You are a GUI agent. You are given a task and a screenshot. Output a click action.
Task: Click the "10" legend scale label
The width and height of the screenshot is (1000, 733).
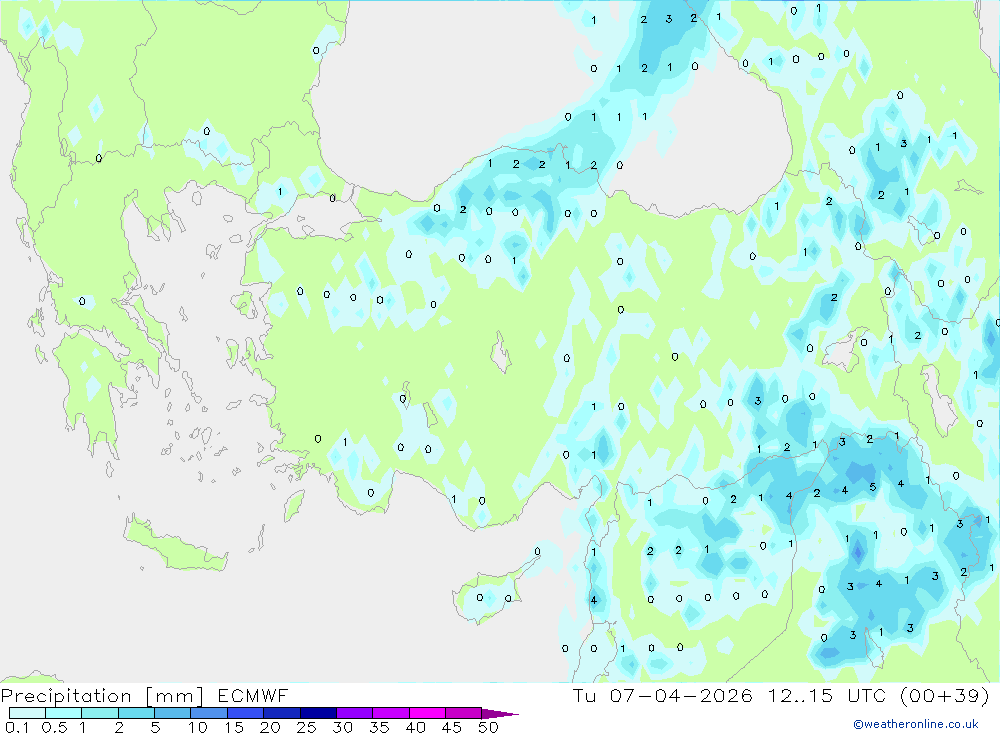pyautogui.click(x=198, y=727)
